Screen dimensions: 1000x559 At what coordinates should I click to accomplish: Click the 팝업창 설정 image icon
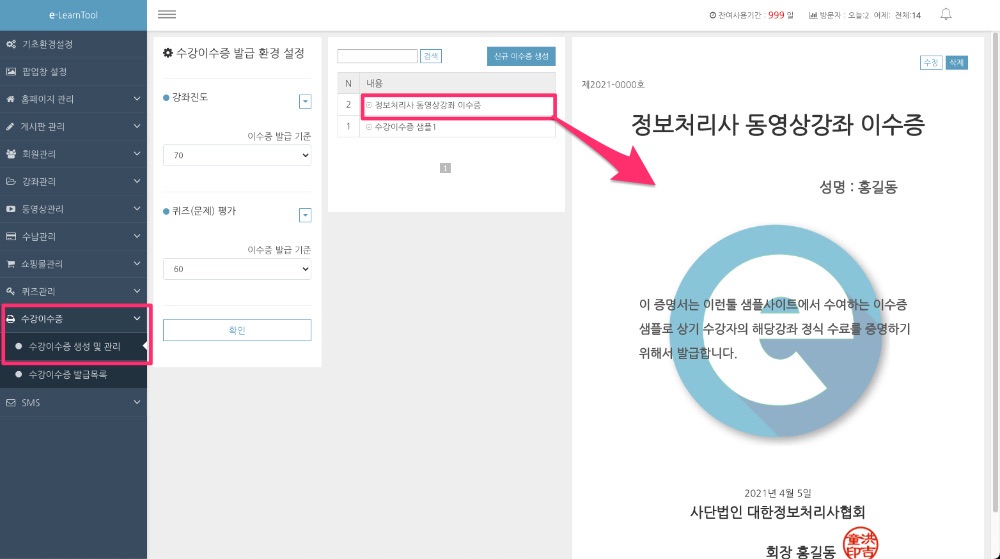(11, 71)
